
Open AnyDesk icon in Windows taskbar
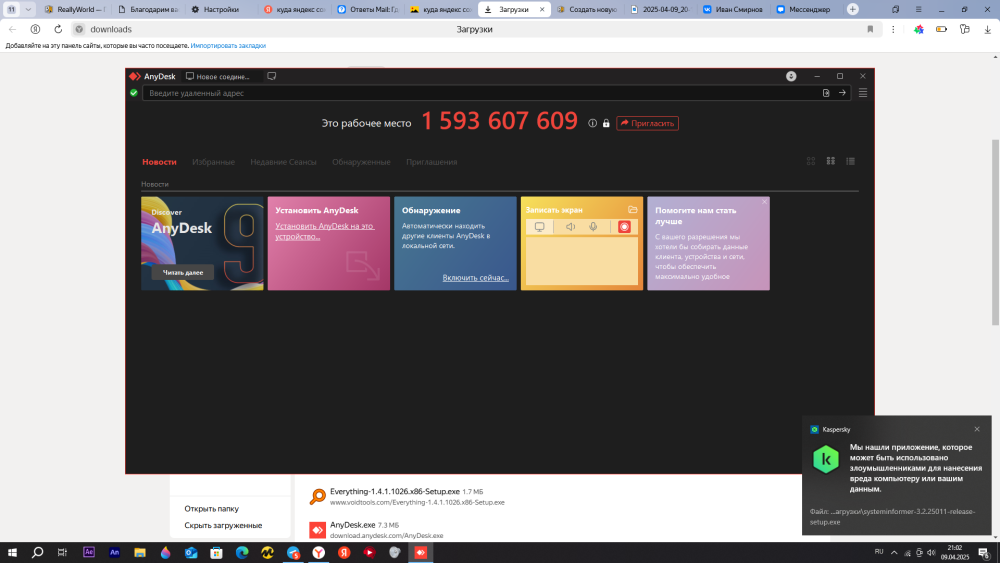point(420,552)
